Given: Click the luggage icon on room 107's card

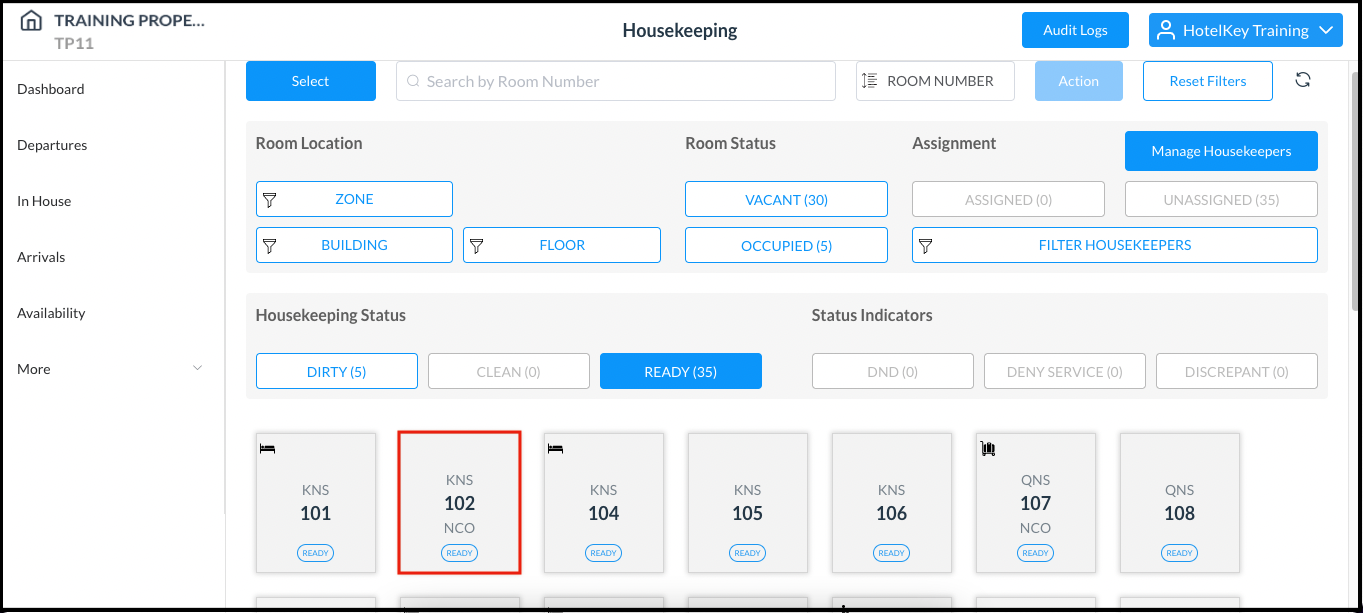Looking at the screenshot, I should point(989,449).
